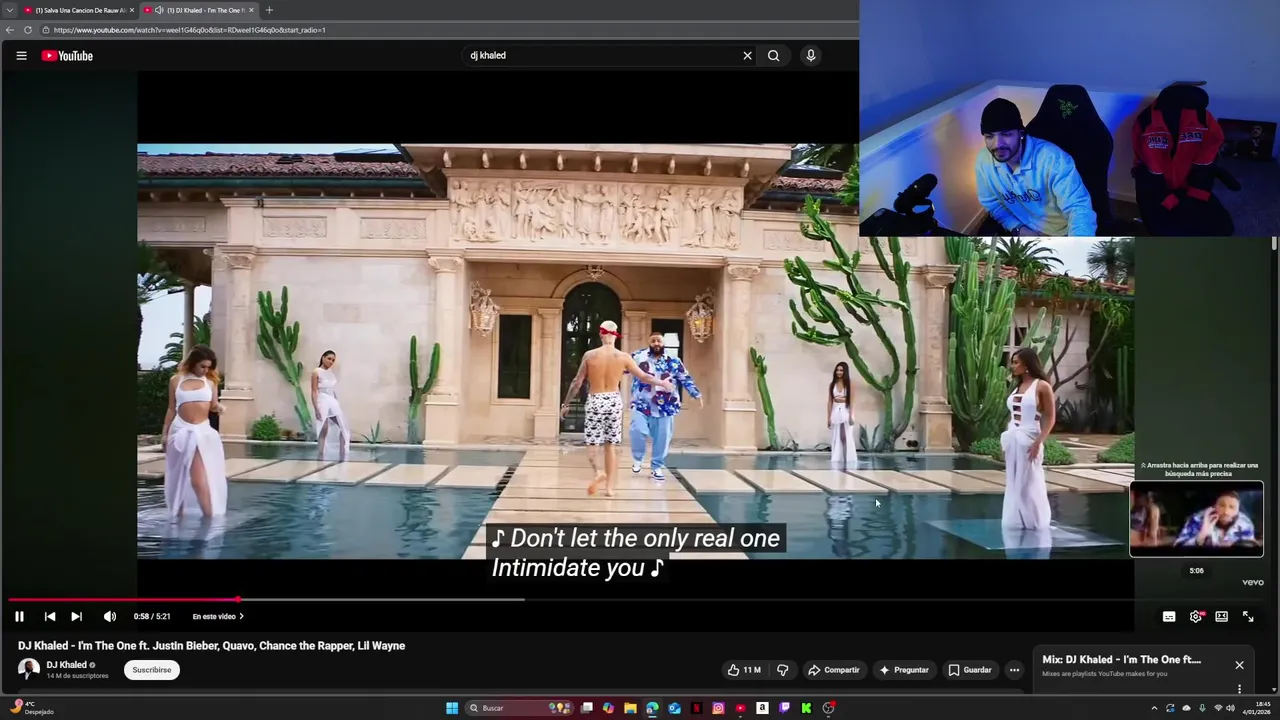This screenshot has width=1280, height=720.
Task: Close the 'Salva Una Cancion' tab
Action: pos(132,10)
